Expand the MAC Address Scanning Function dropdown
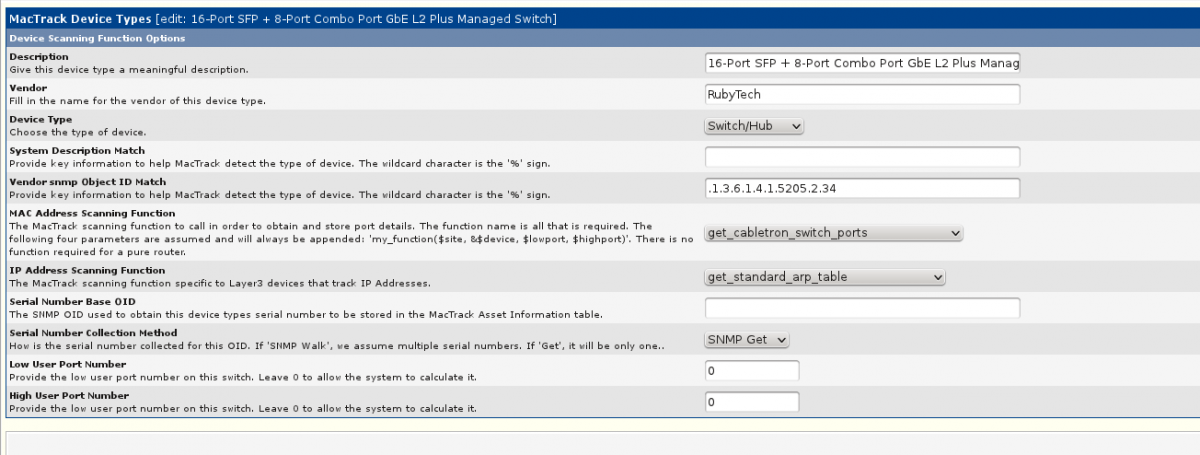Viewport: 1200px width, 455px height. (833, 233)
